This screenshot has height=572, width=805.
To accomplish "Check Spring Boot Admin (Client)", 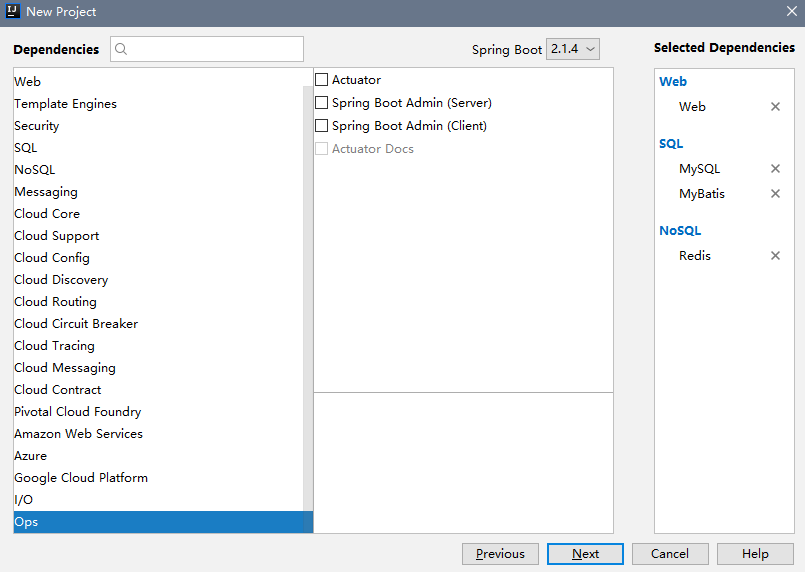I will coord(321,126).
